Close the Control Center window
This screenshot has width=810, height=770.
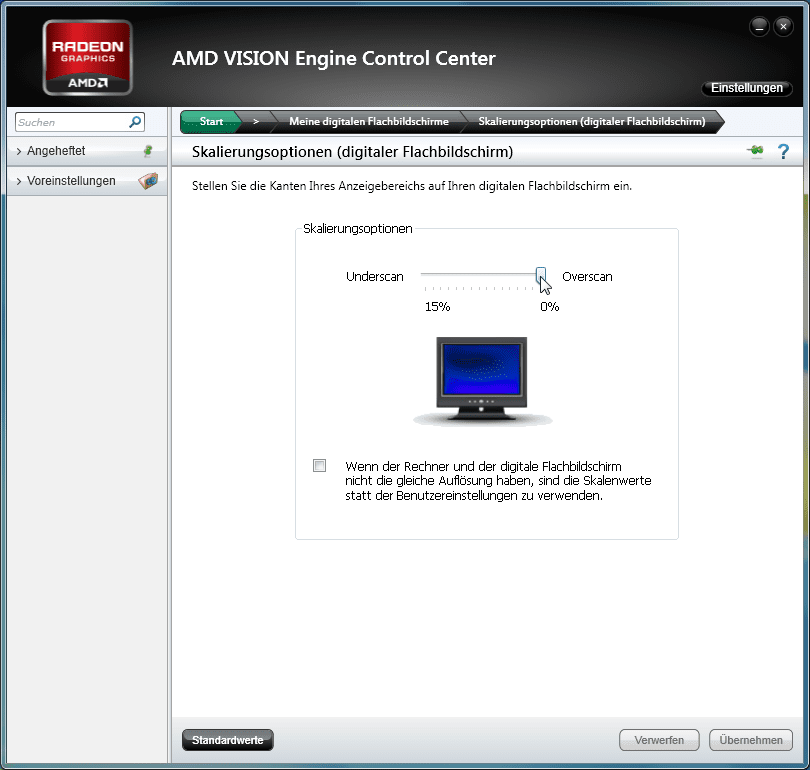(x=784, y=26)
